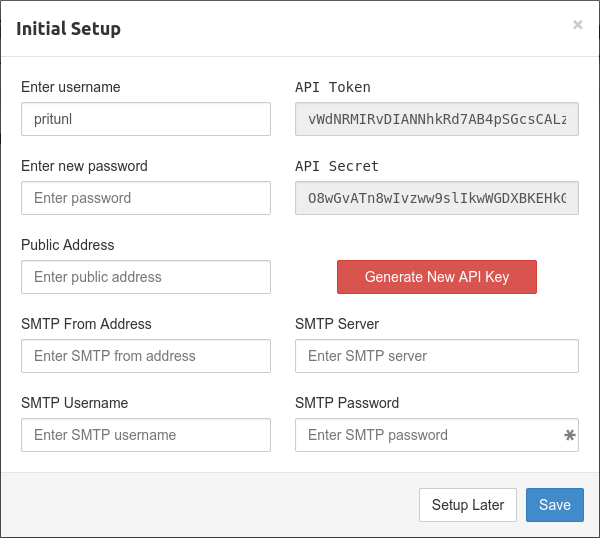Viewport: 600px width, 538px height.
Task: Click the SMTP Server label
Action: pos(337,324)
